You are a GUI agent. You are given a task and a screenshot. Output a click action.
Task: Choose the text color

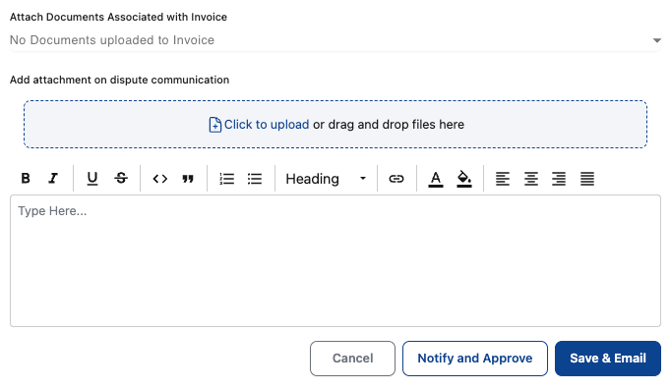436,179
